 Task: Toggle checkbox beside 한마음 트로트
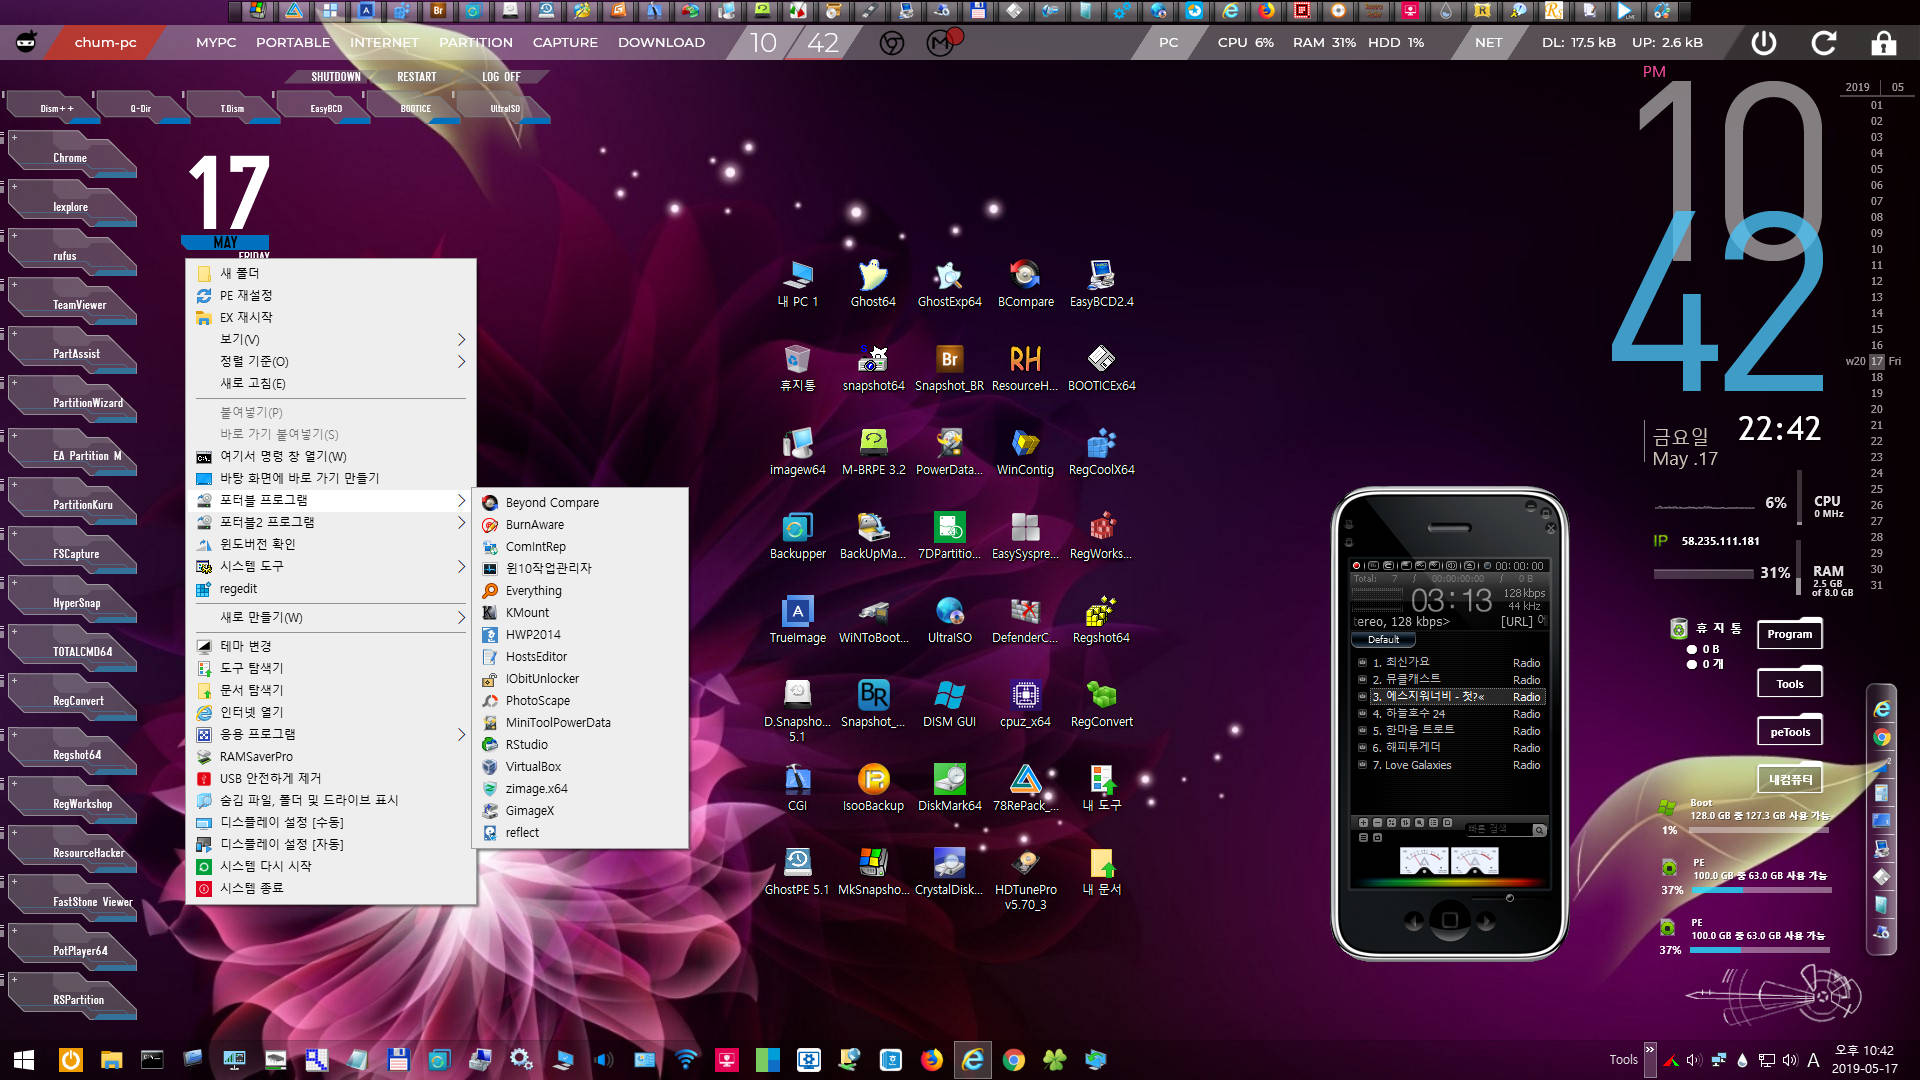pos(1362,731)
